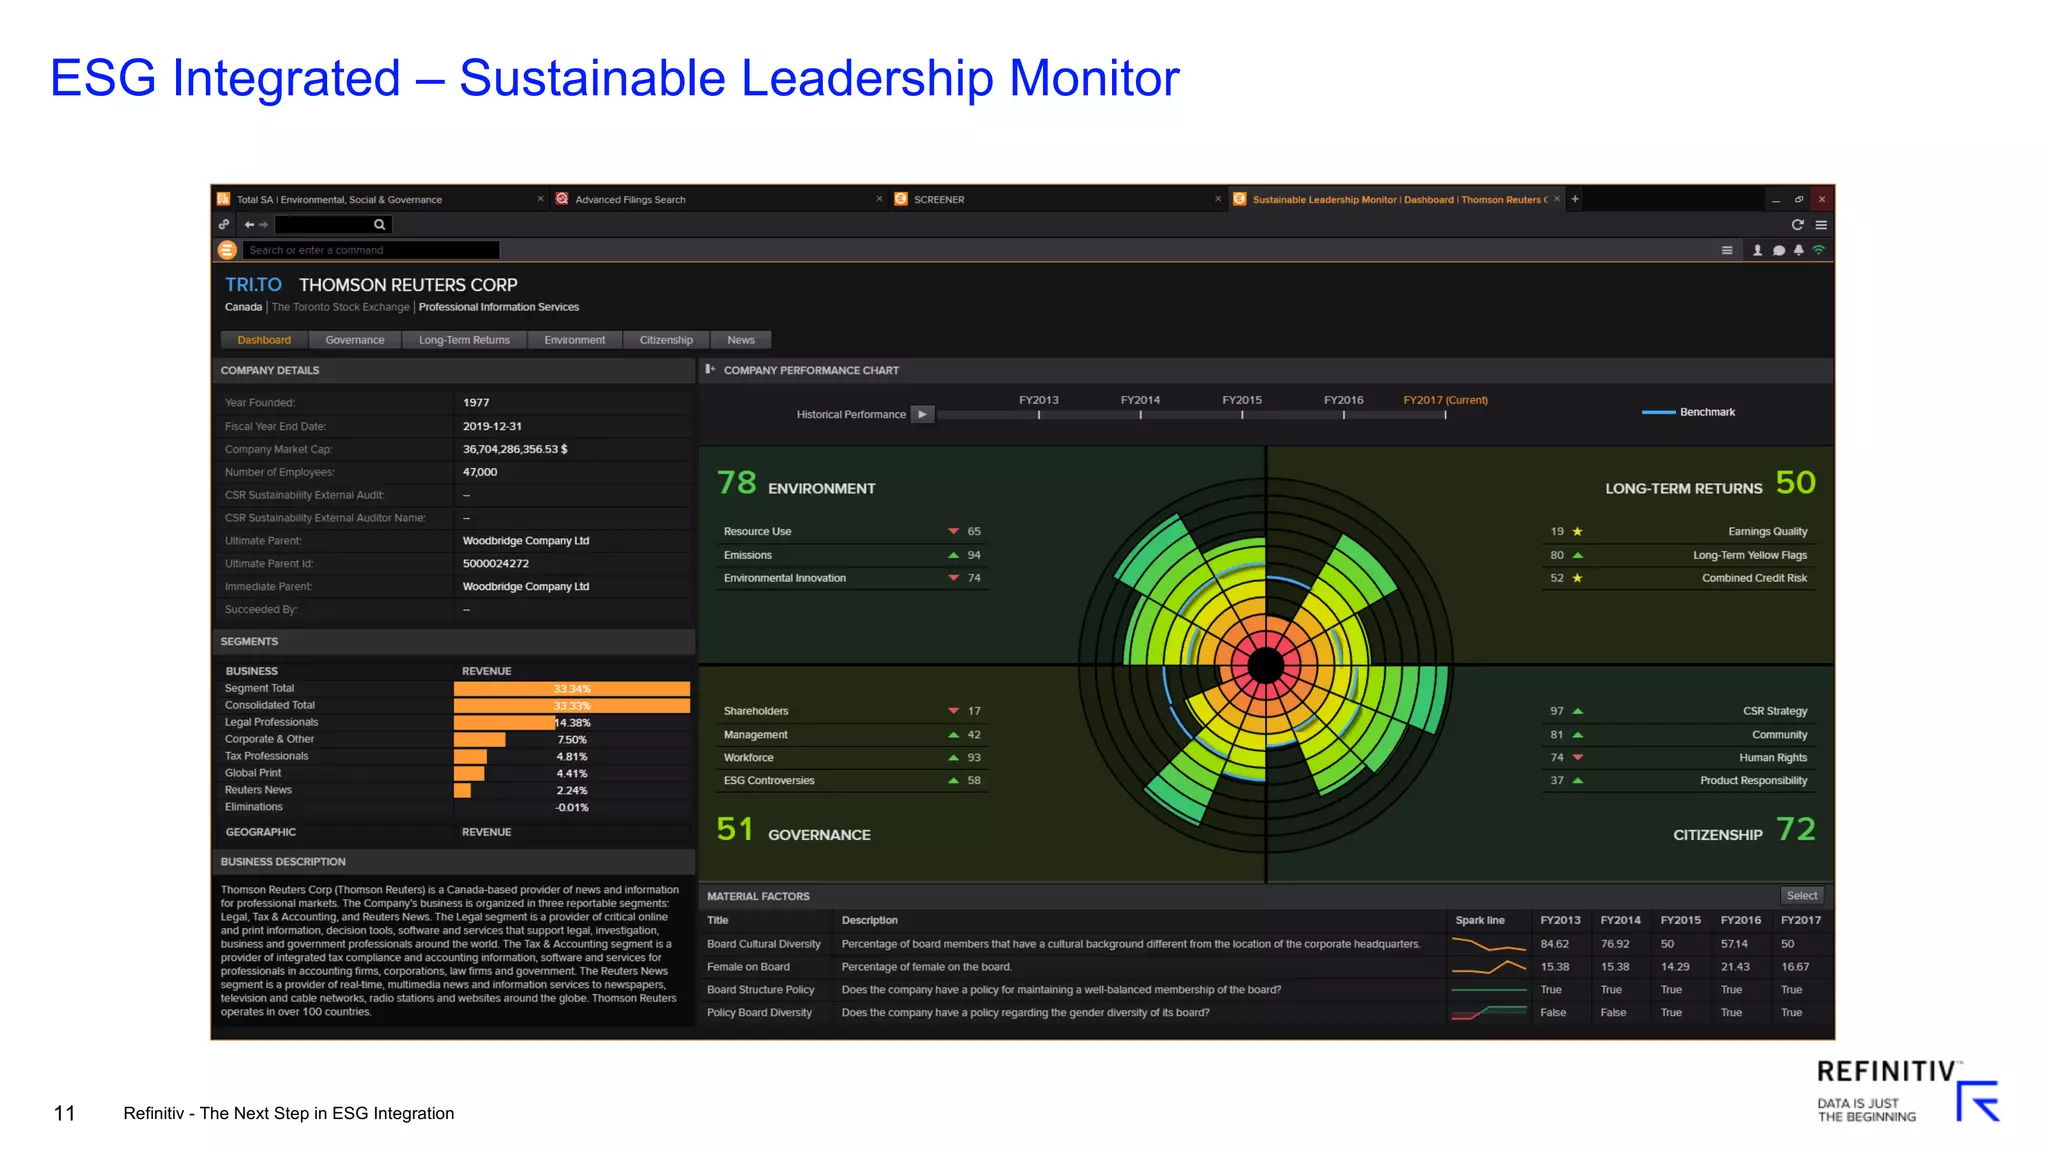Click the Select button in Material Factors
The width and height of the screenshot is (2048, 1152).
(1802, 896)
